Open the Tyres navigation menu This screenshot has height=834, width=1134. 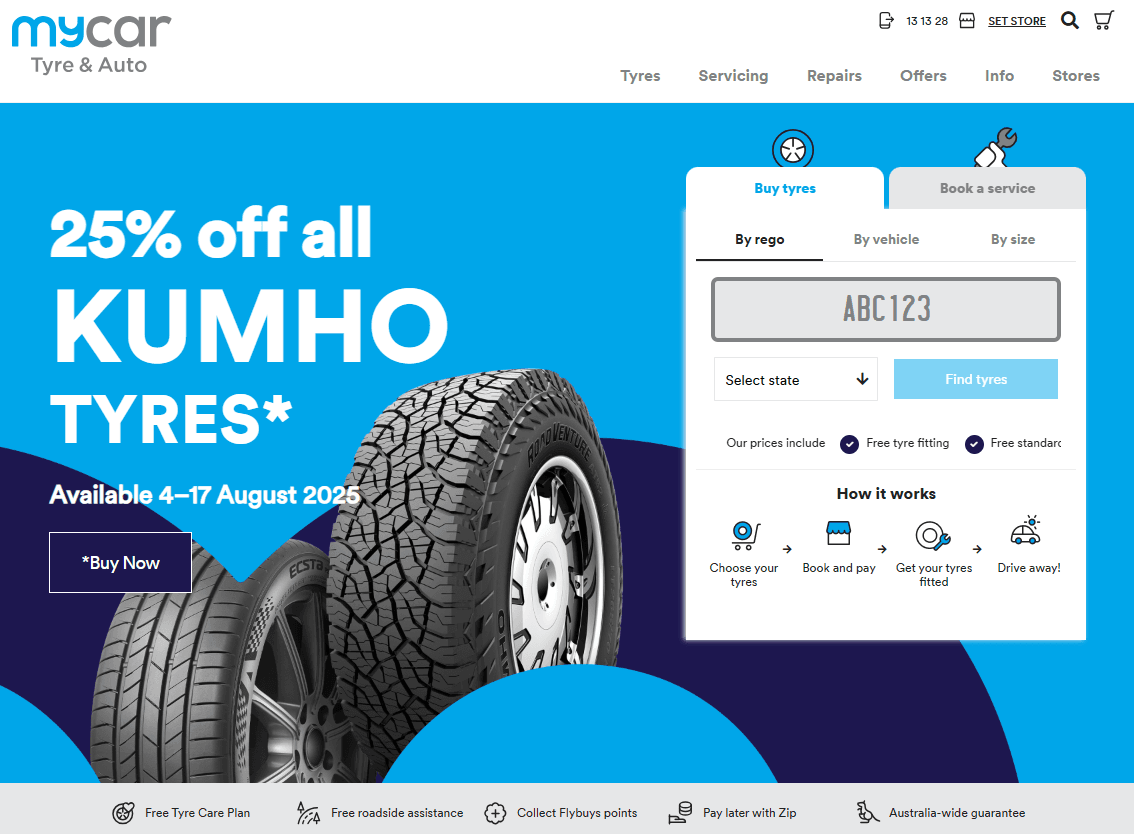pos(640,76)
